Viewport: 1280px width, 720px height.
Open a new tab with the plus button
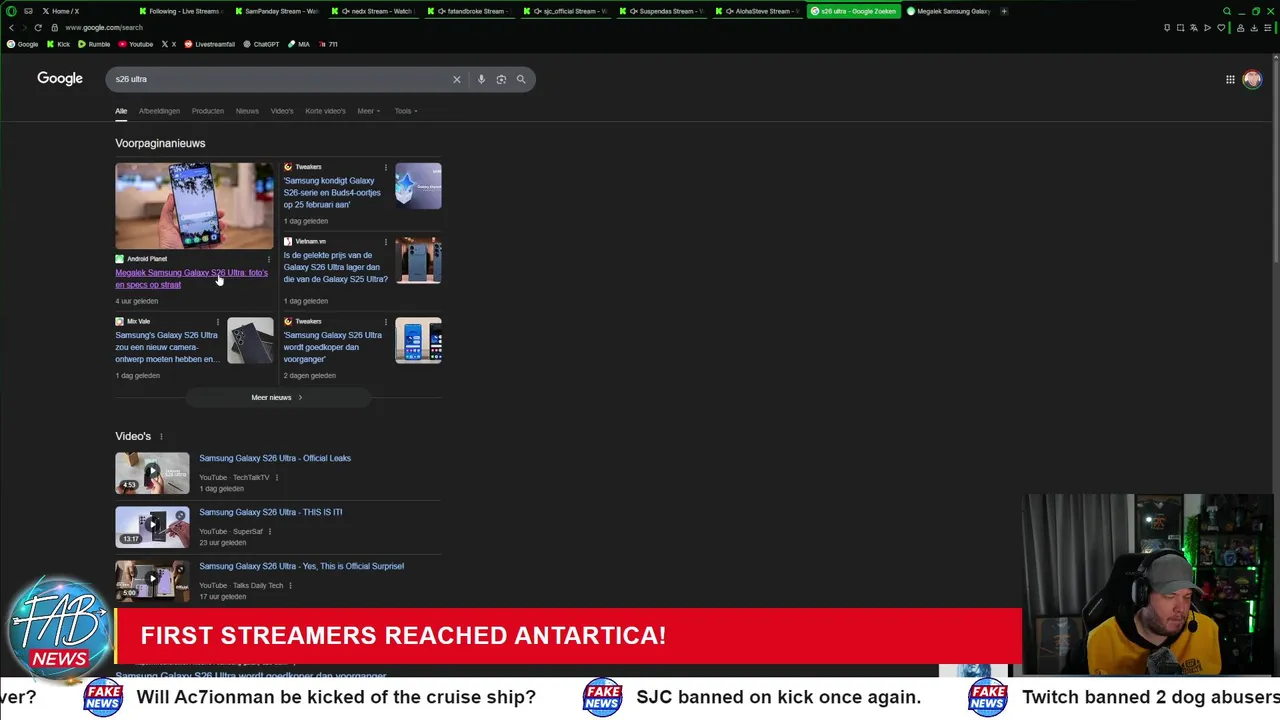[x=1004, y=11]
